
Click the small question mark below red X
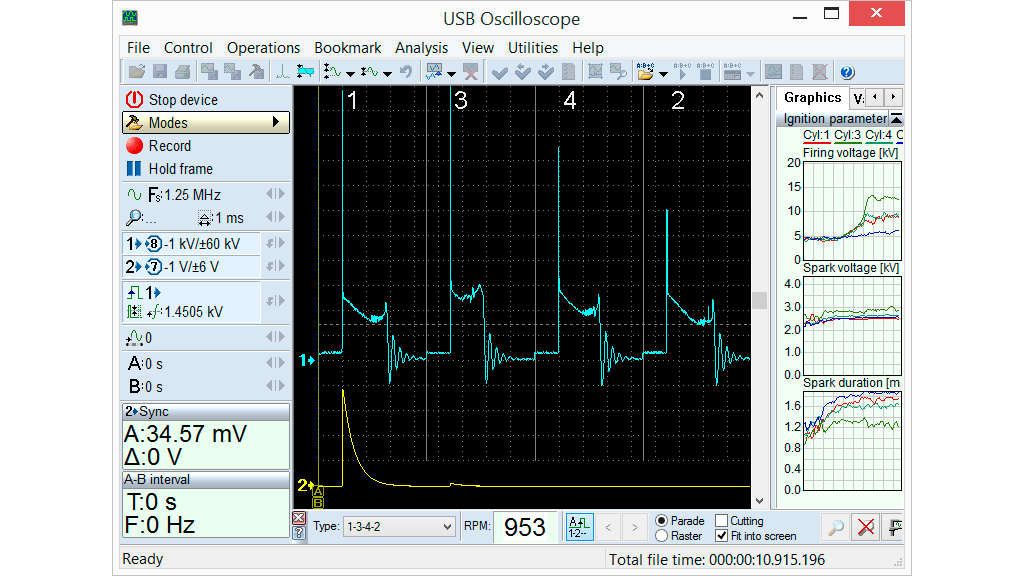point(298,533)
